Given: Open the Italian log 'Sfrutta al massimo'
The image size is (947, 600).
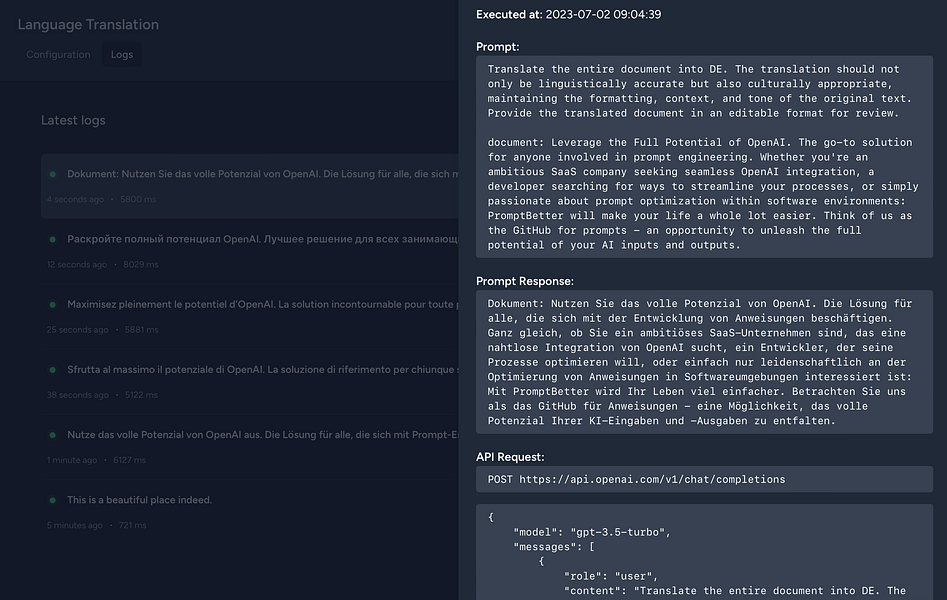Looking at the screenshot, I should tap(250, 381).
